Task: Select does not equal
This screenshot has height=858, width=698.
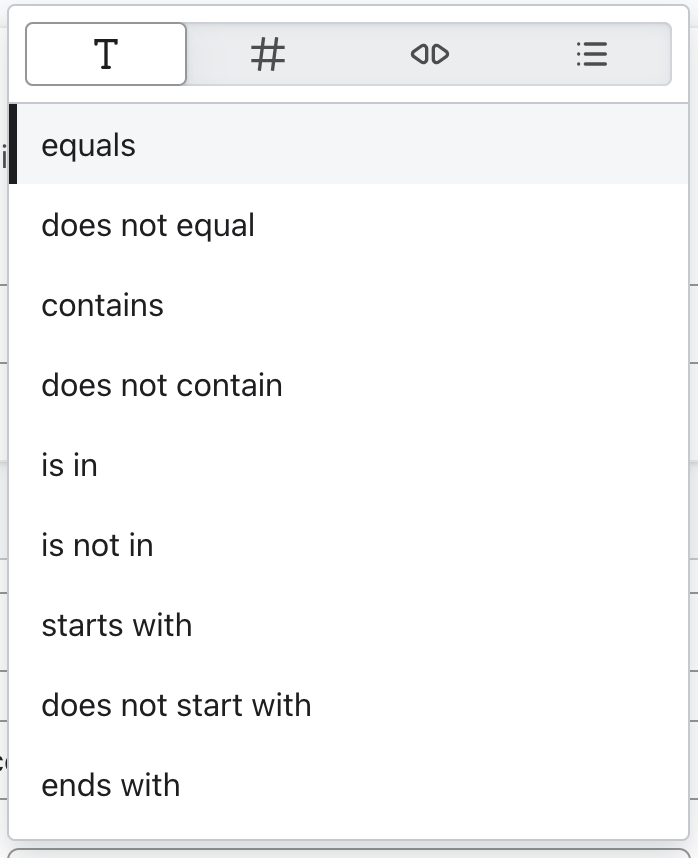Action: 147,225
